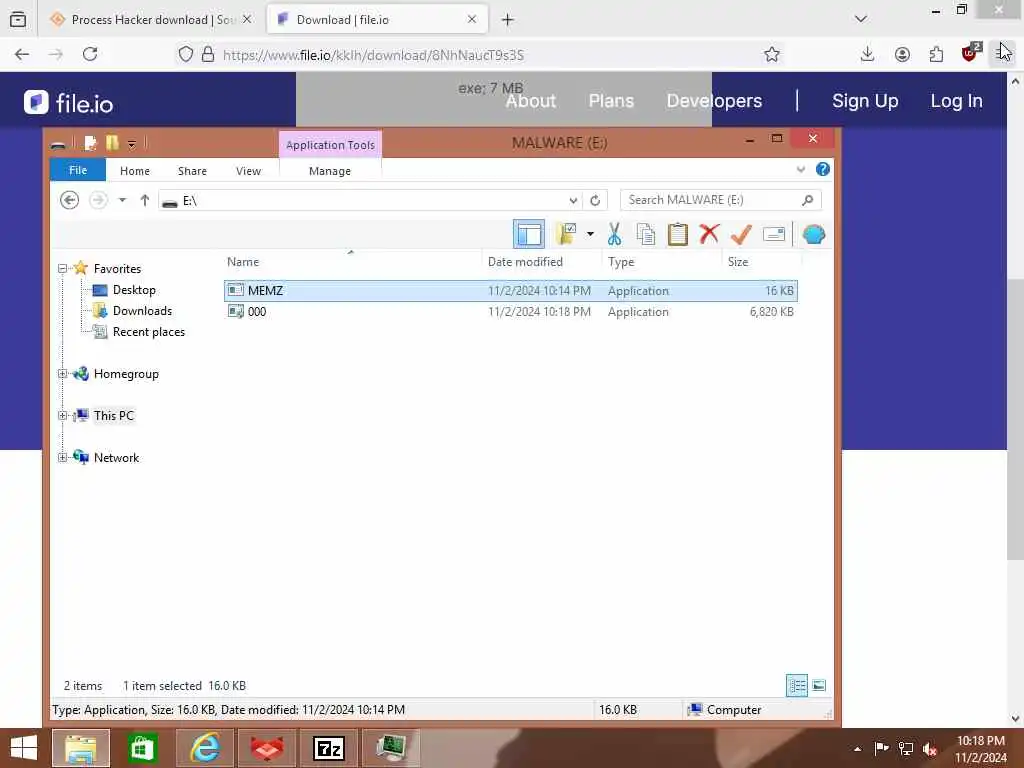Open browser extensions puzzle icon

[x=936, y=54]
